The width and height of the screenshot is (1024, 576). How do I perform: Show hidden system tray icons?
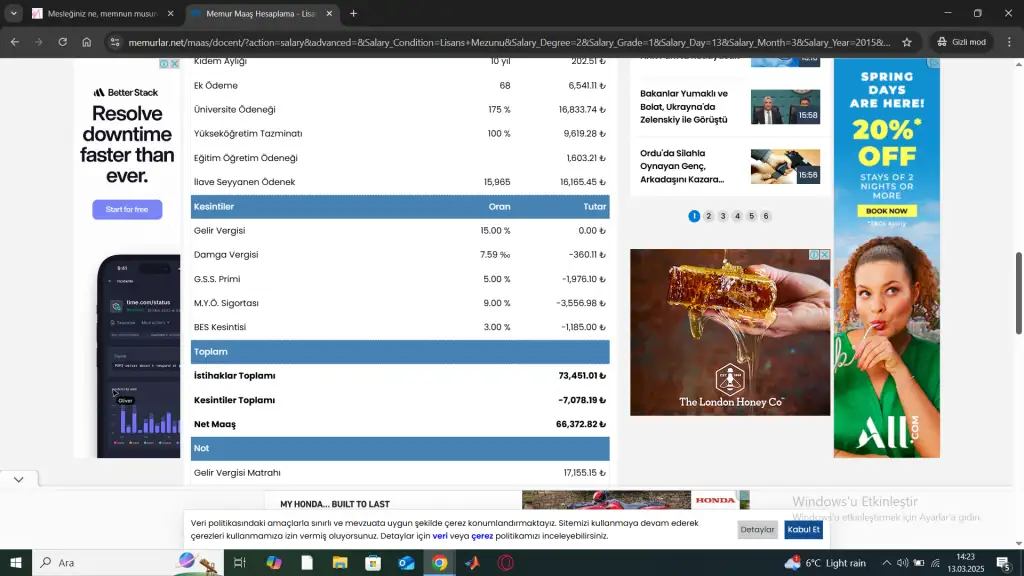click(886, 563)
